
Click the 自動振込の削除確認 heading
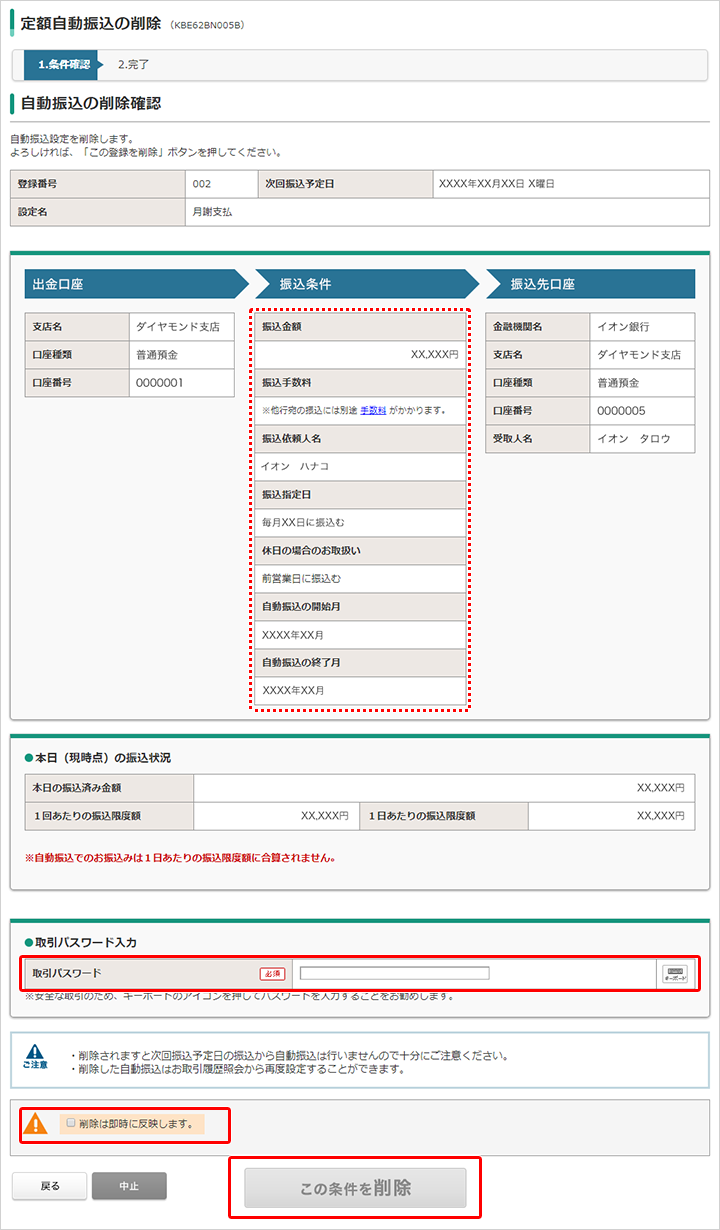pyautogui.click(x=90, y=103)
